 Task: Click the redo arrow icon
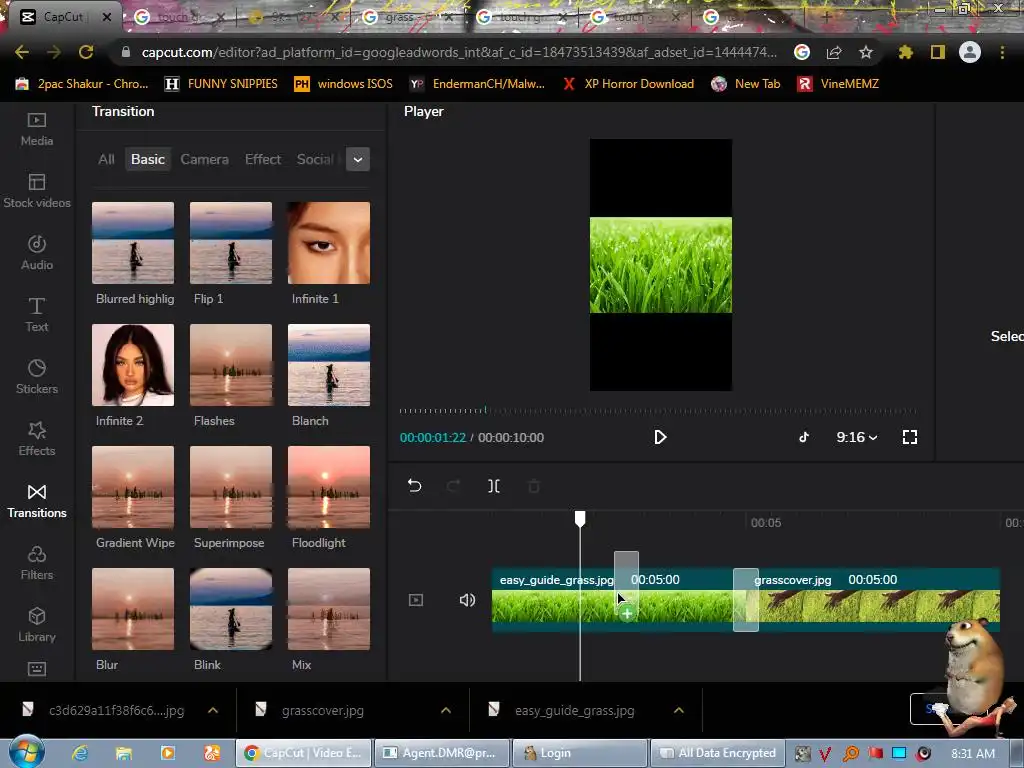454,486
